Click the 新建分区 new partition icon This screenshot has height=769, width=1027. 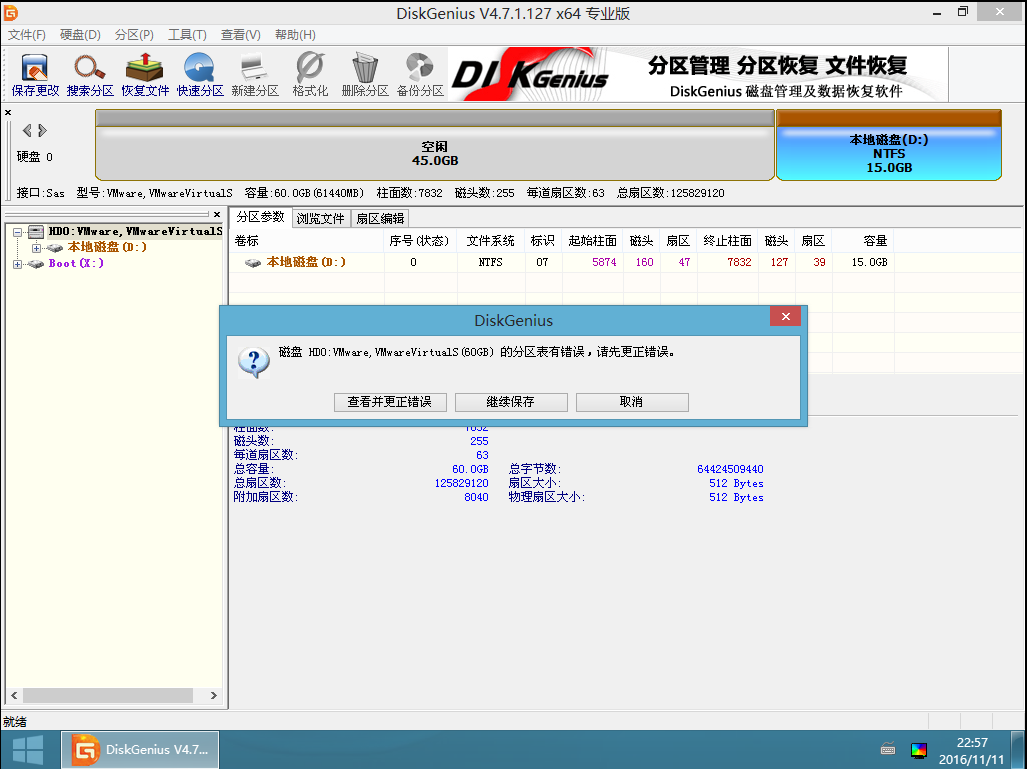(255, 75)
